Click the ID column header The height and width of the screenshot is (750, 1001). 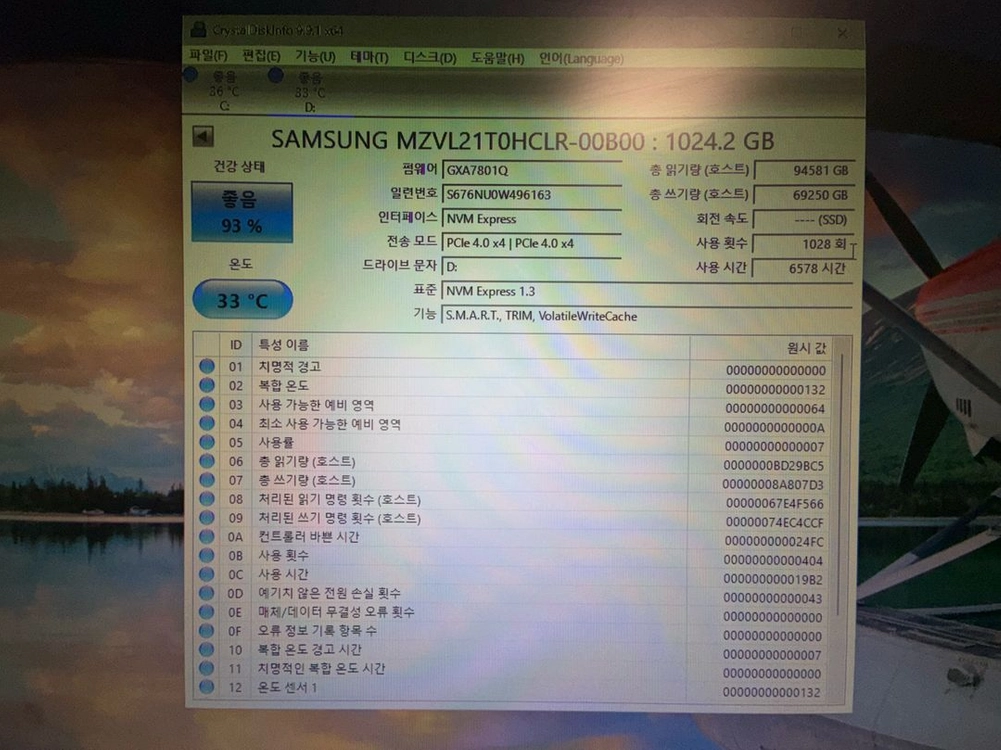click(236, 345)
